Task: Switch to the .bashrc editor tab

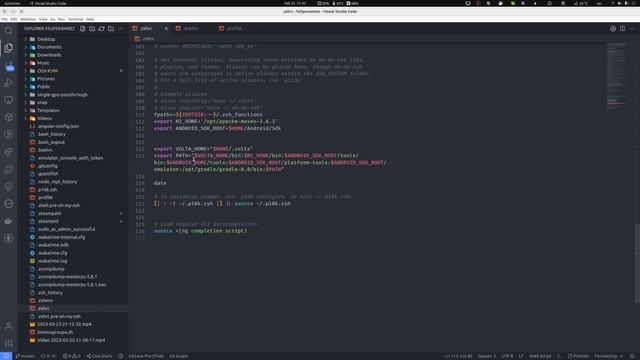Action: click(x=191, y=29)
